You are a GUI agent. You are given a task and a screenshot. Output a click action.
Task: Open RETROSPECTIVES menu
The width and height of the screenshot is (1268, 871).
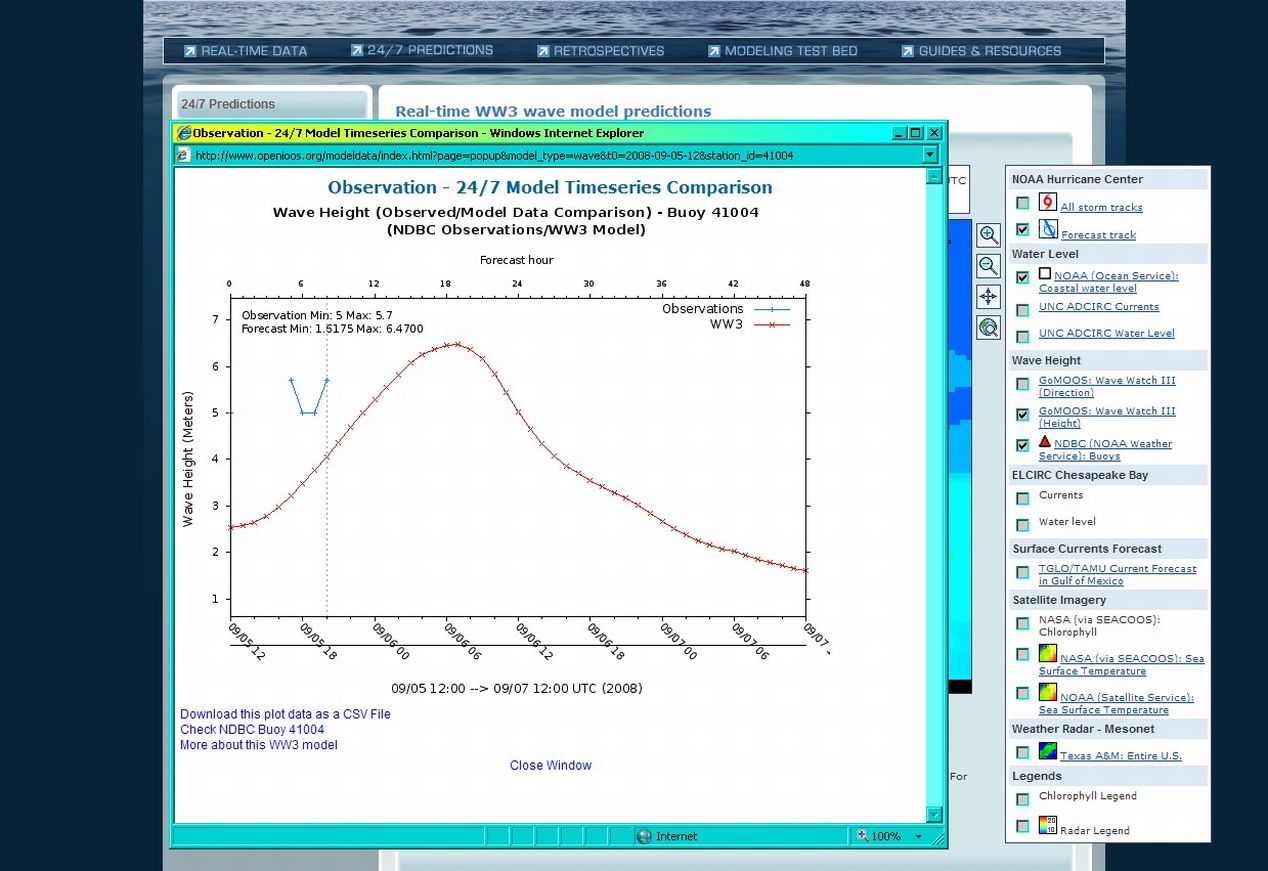[x=609, y=51]
